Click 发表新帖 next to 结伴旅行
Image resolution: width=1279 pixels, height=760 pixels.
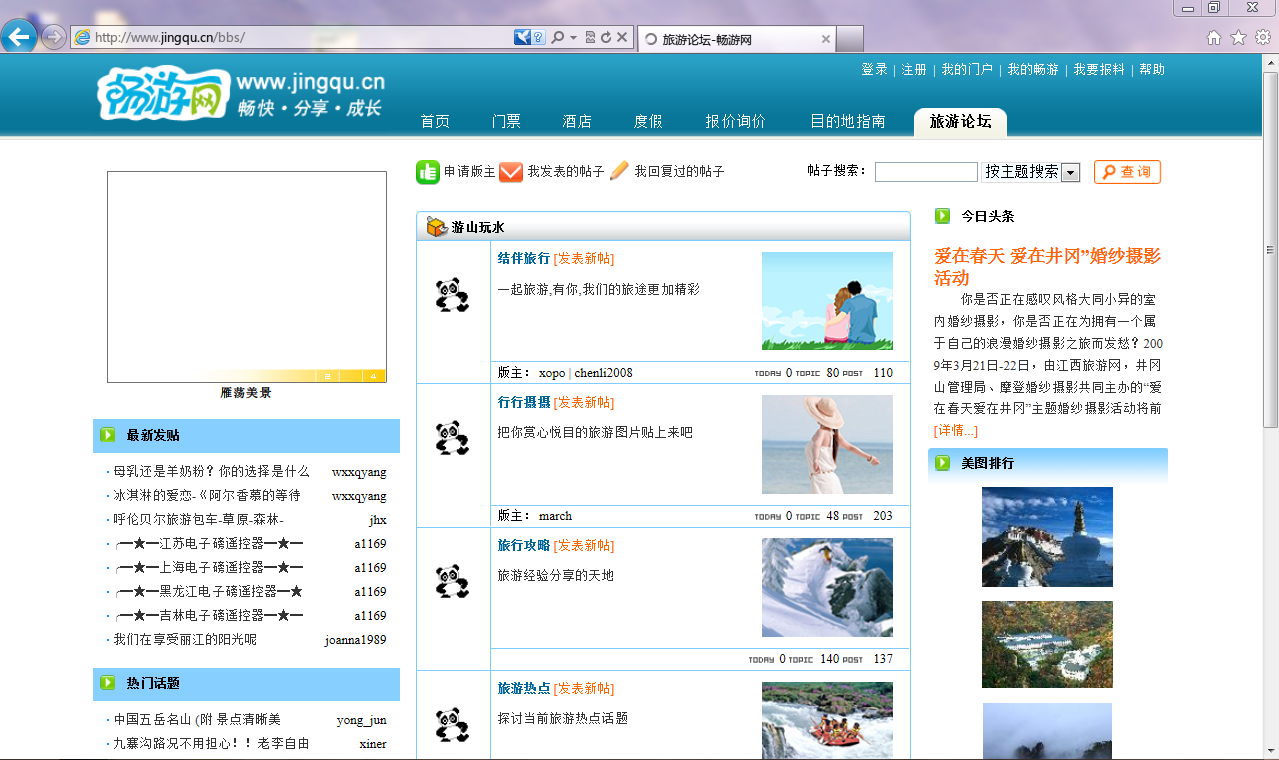click(584, 258)
